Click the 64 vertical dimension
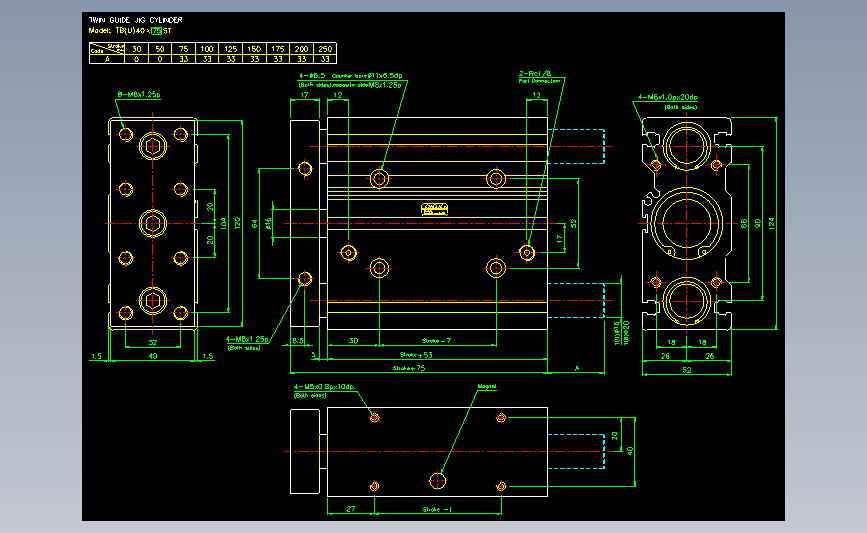Viewport: 867px width, 533px height. (x=254, y=223)
